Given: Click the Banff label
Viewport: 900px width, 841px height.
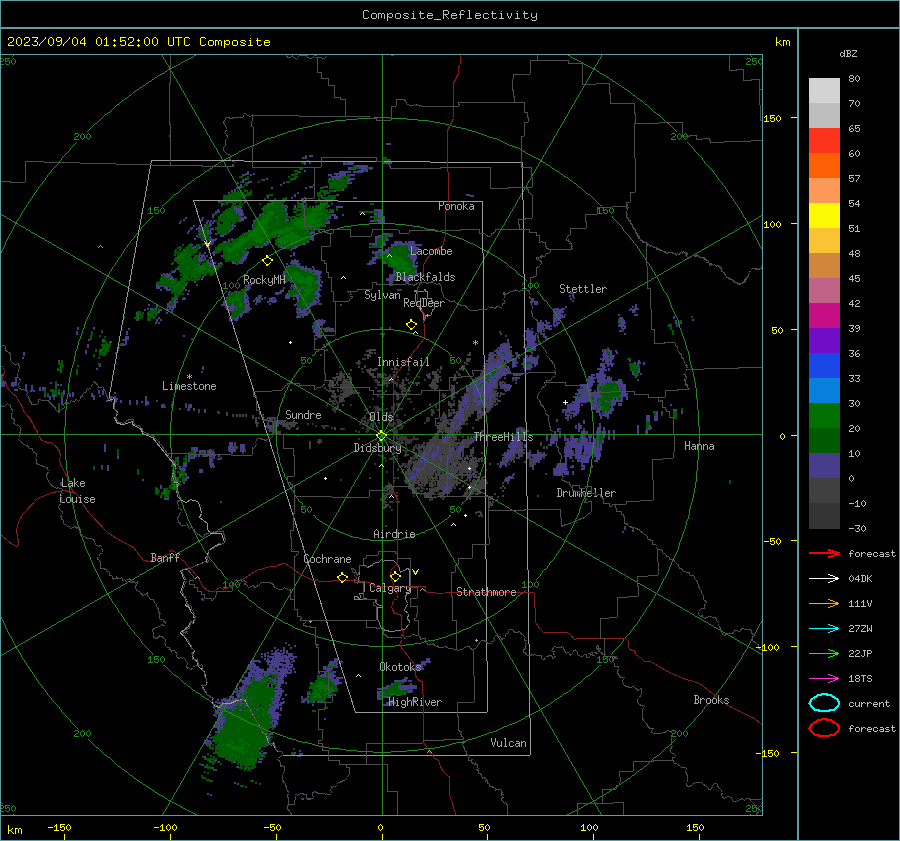Looking at the screenshot, I should (x=165, y=557).
